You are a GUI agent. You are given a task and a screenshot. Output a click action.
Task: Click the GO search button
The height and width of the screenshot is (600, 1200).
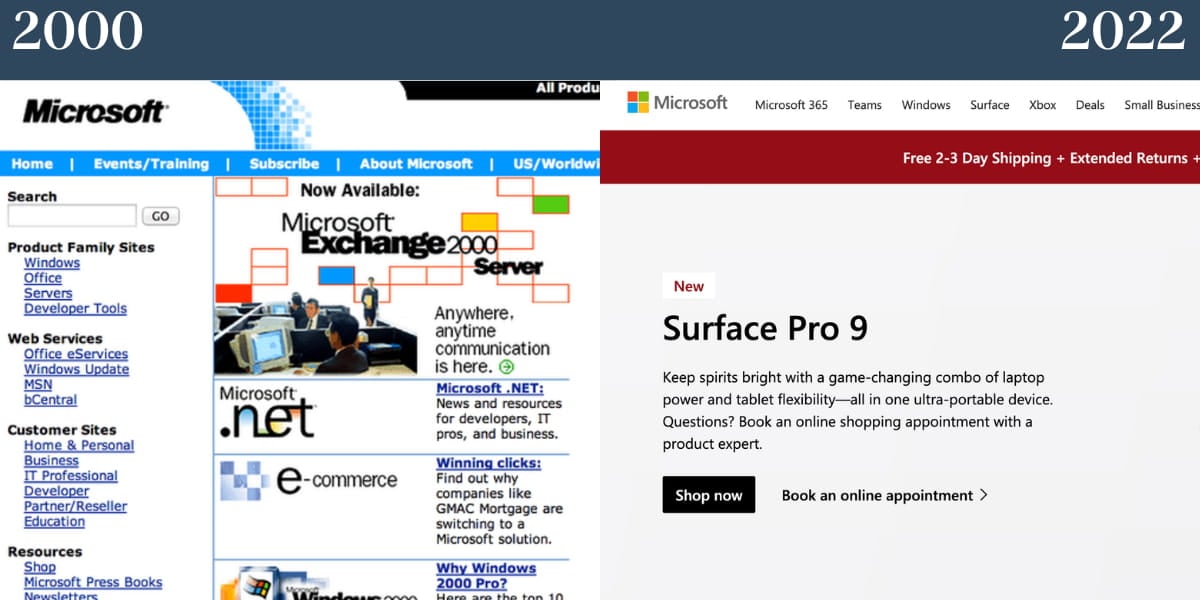click(x=161, y=216)
